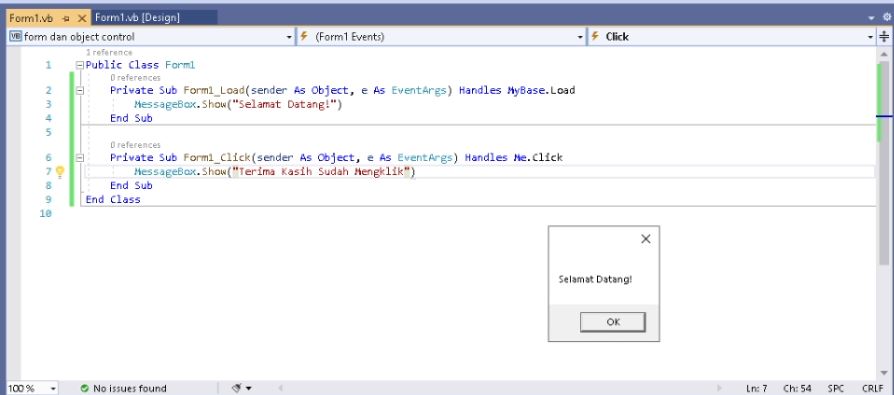Click the horizontal scrollbar left arrow

pyautogui.click(x=280, y=388)
